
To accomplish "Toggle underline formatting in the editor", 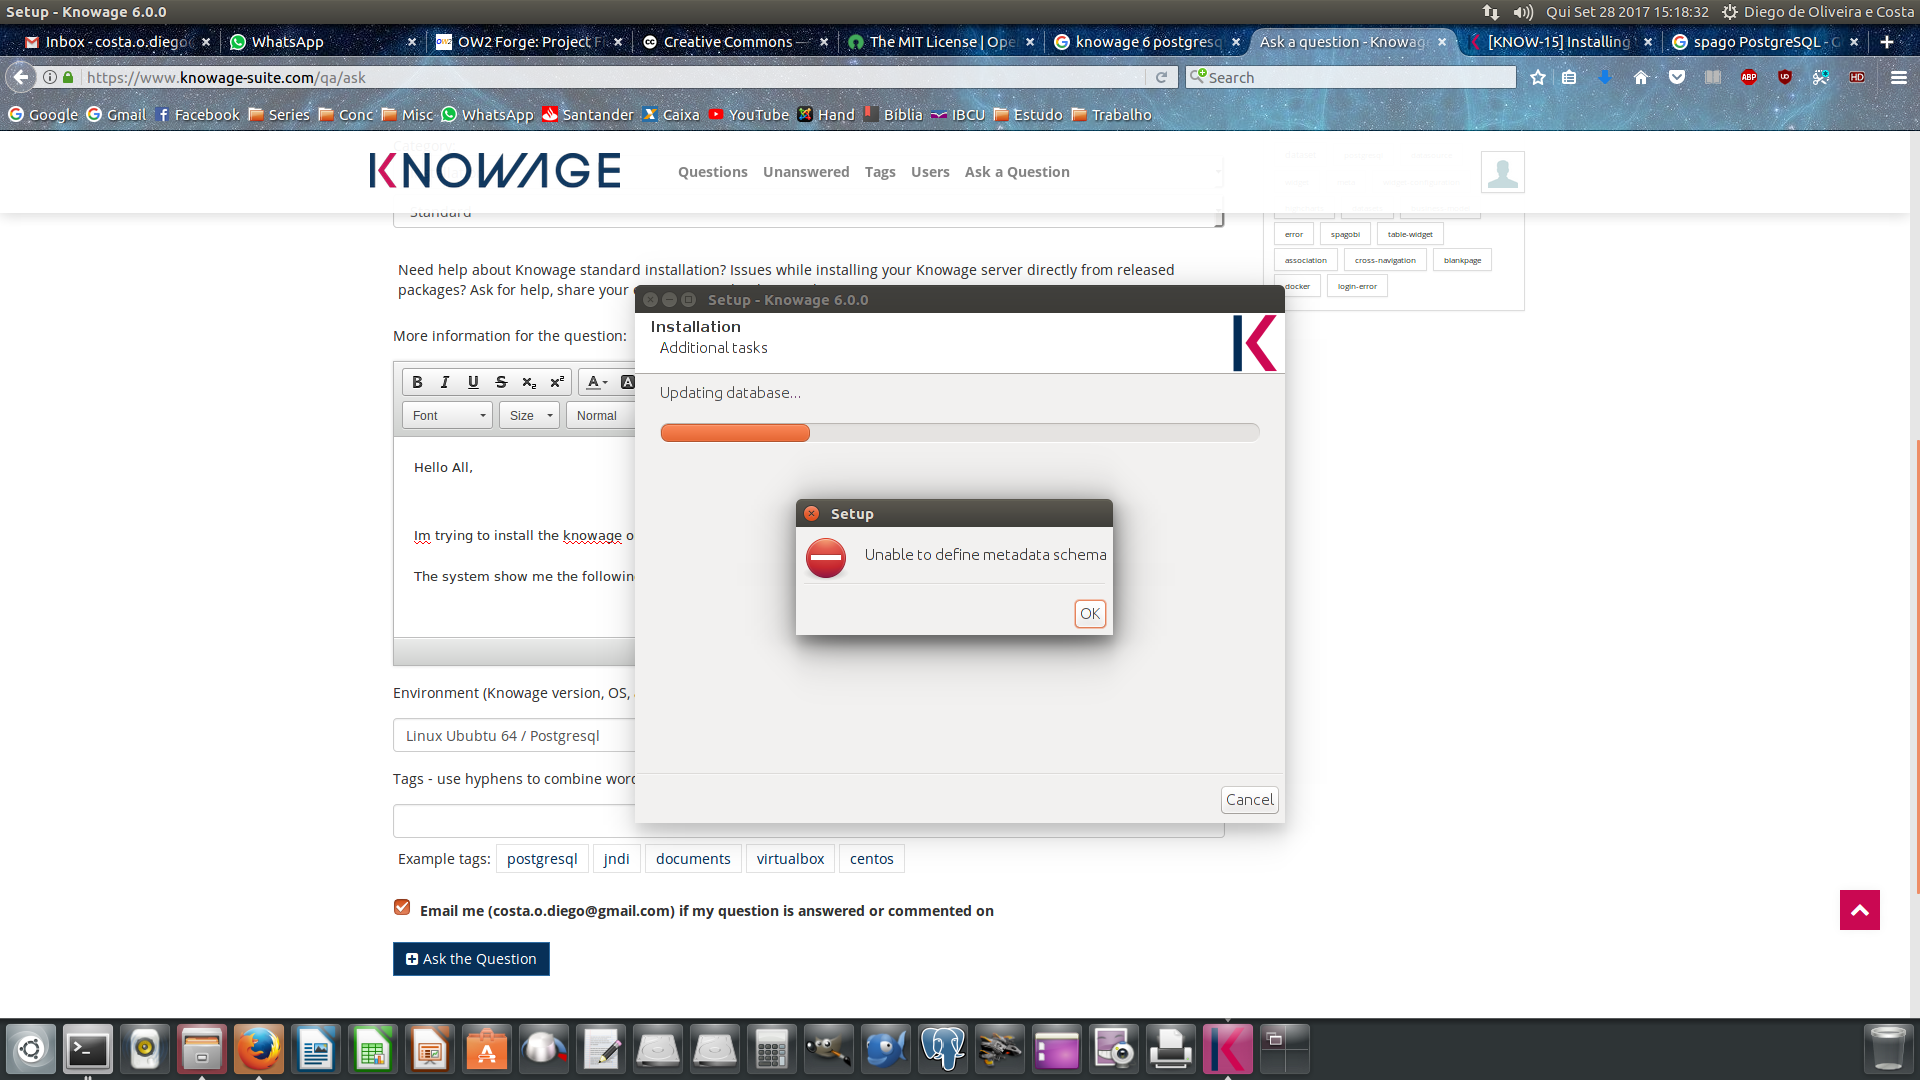I will (473, 382).
